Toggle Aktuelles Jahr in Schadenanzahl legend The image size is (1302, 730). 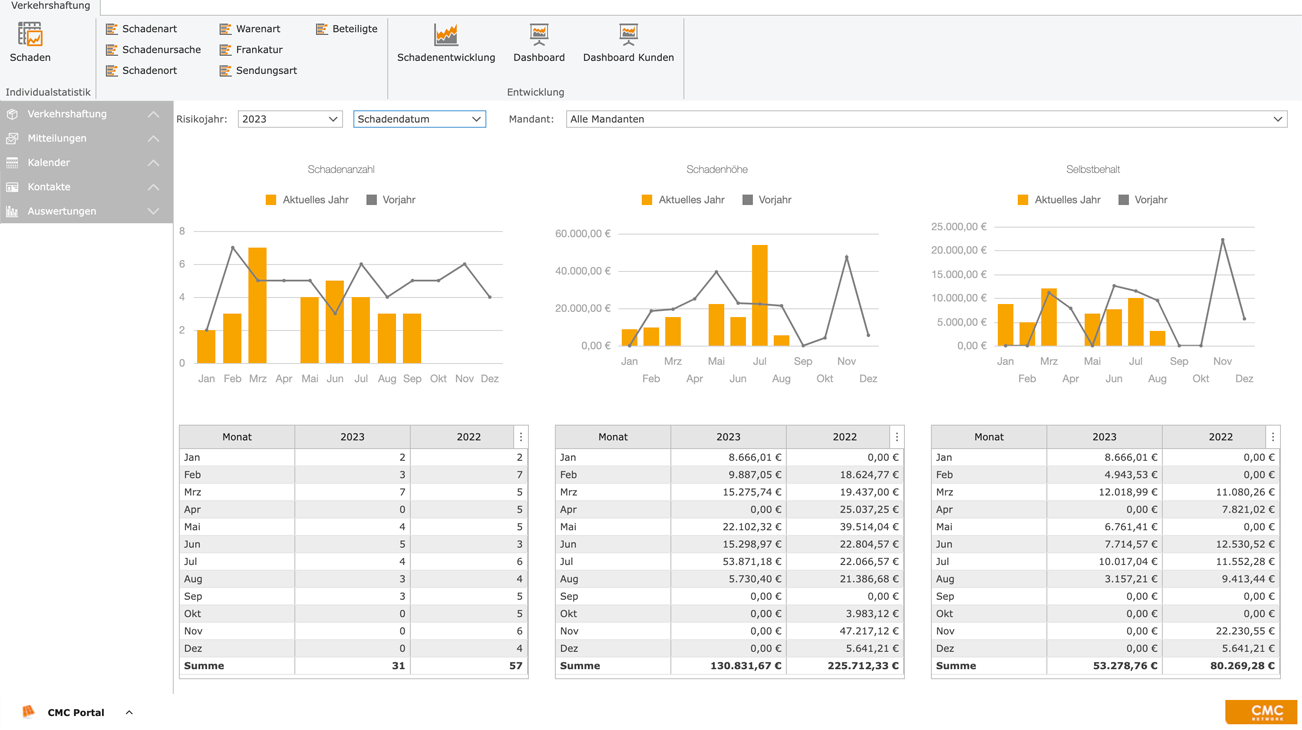(x=307, y=200)
